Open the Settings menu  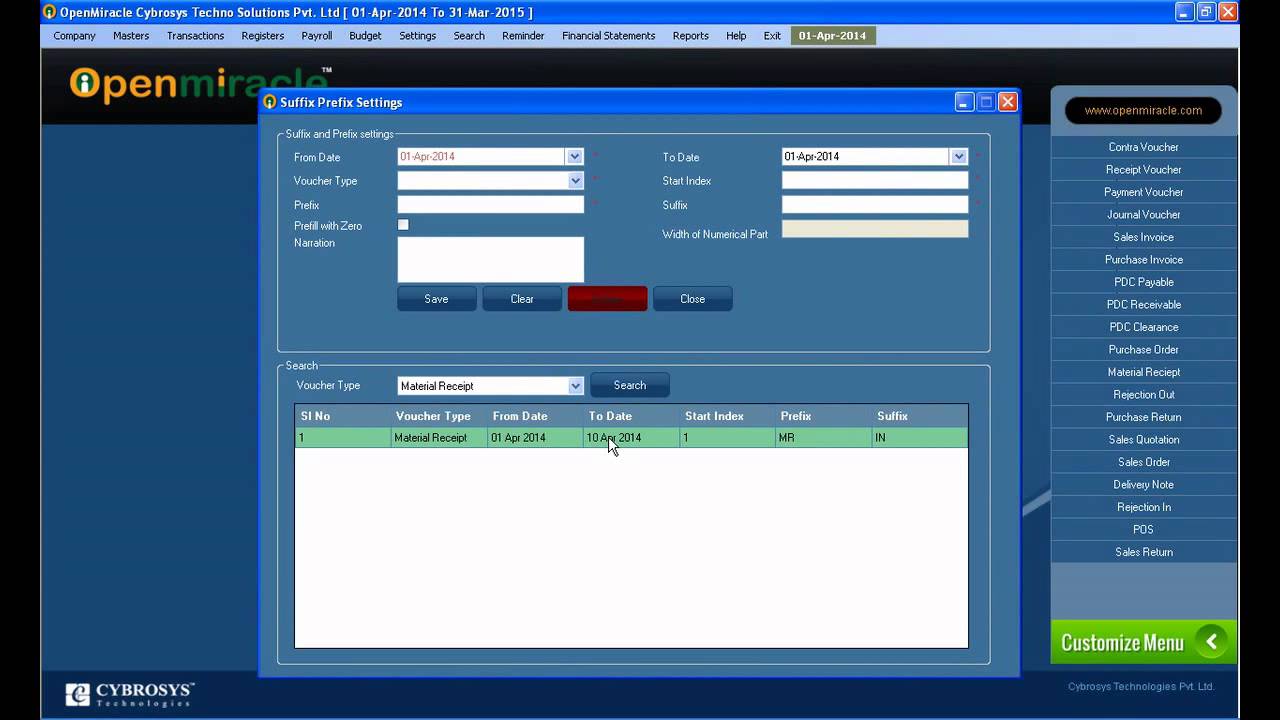pyautogui.click(x=417, y=36)
